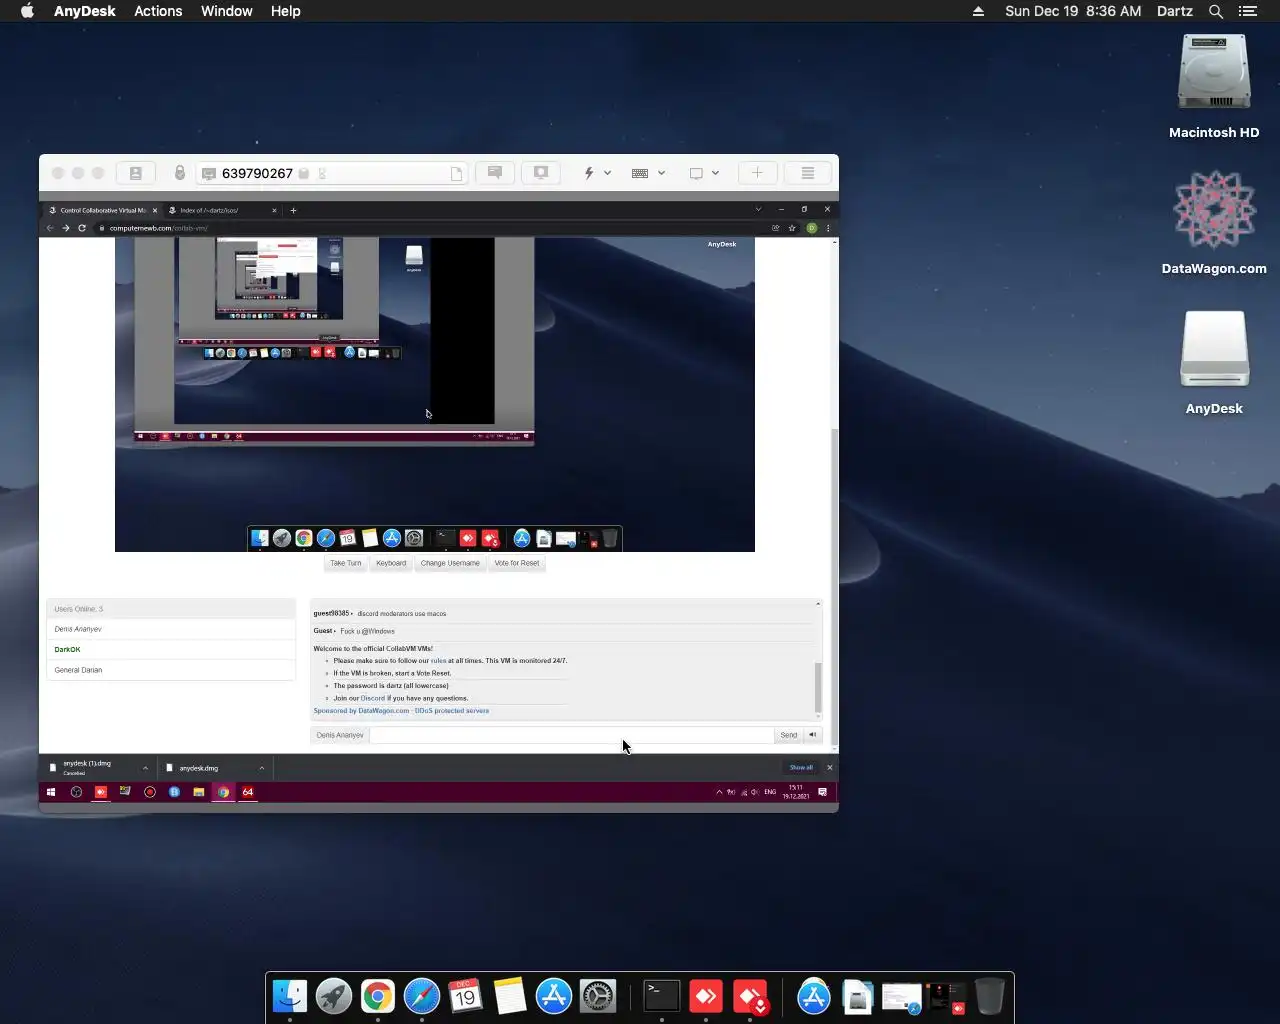Click the remote Chrome reload button
The height and width of the screenshot is (1024, 1280).
[x=82, y=228]
